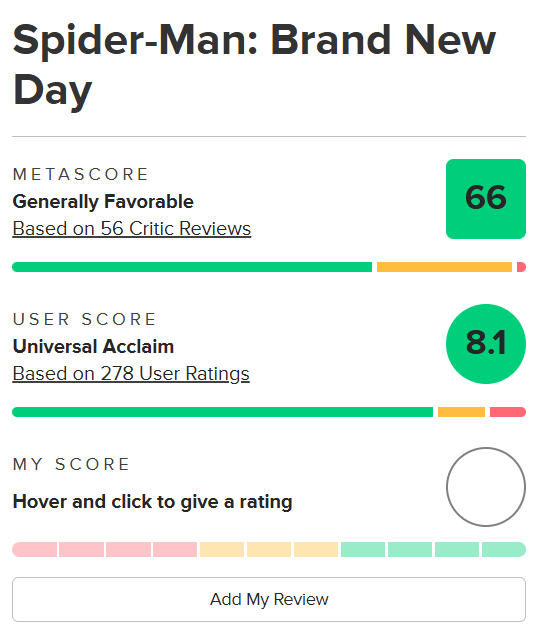Click red negative portion of Metascore bar
This screenshot has height=631, width=541.
click(521, 267)
